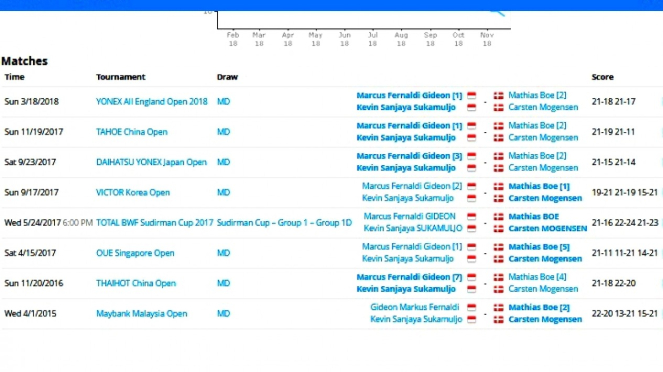Open MD draw for All England Open

coord(223,101)
